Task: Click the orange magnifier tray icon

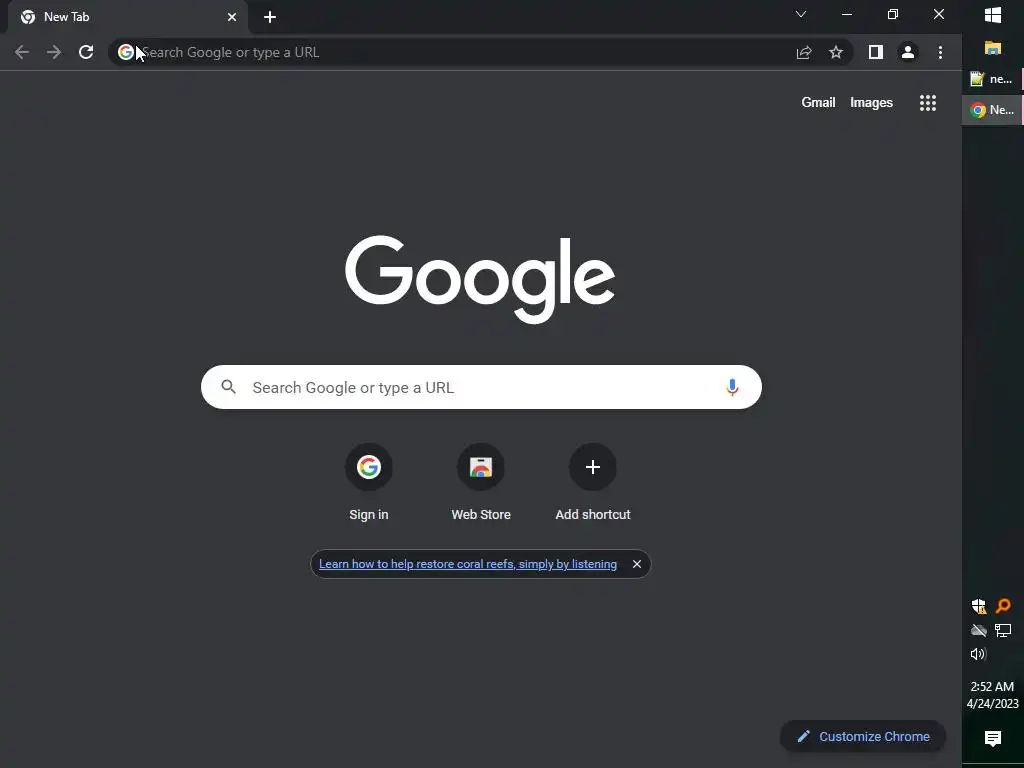Action: point(1003,606)
